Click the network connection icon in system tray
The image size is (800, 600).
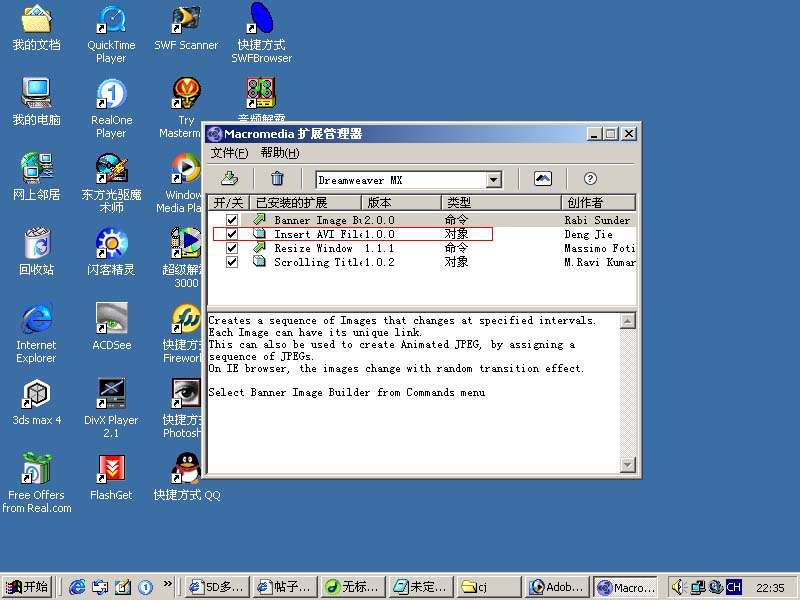(697, 587)
